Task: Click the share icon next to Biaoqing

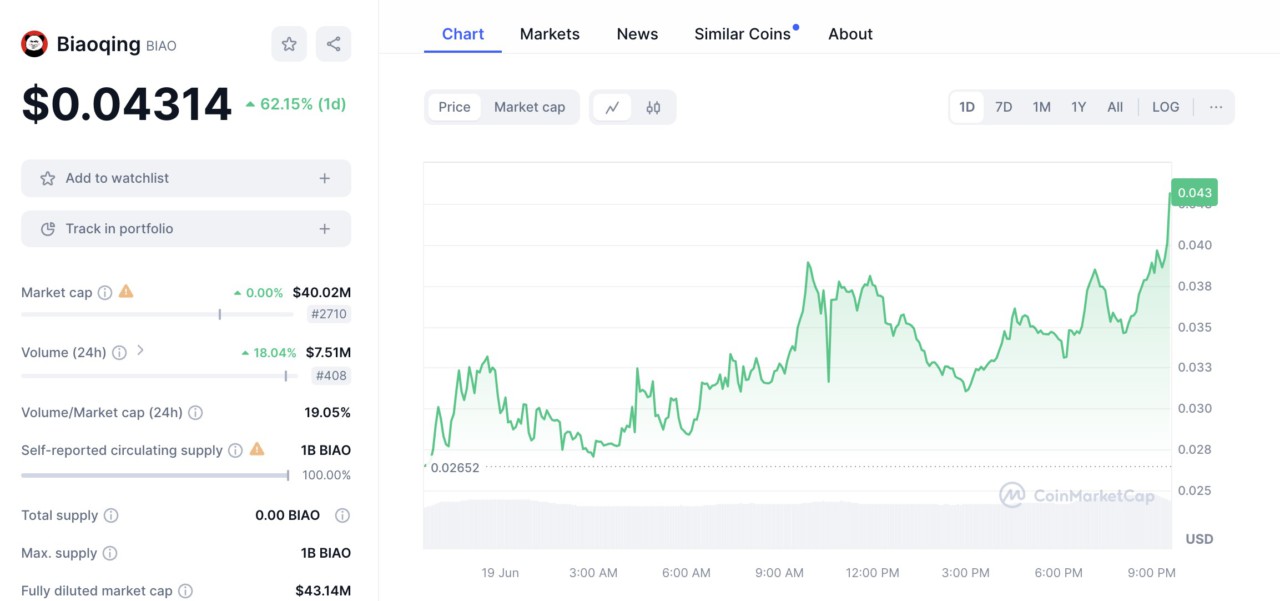Action: [333, 44]
